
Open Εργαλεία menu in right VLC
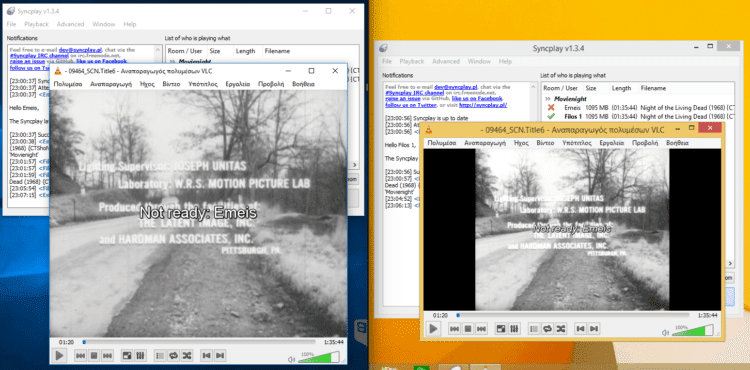coord(612,143)
